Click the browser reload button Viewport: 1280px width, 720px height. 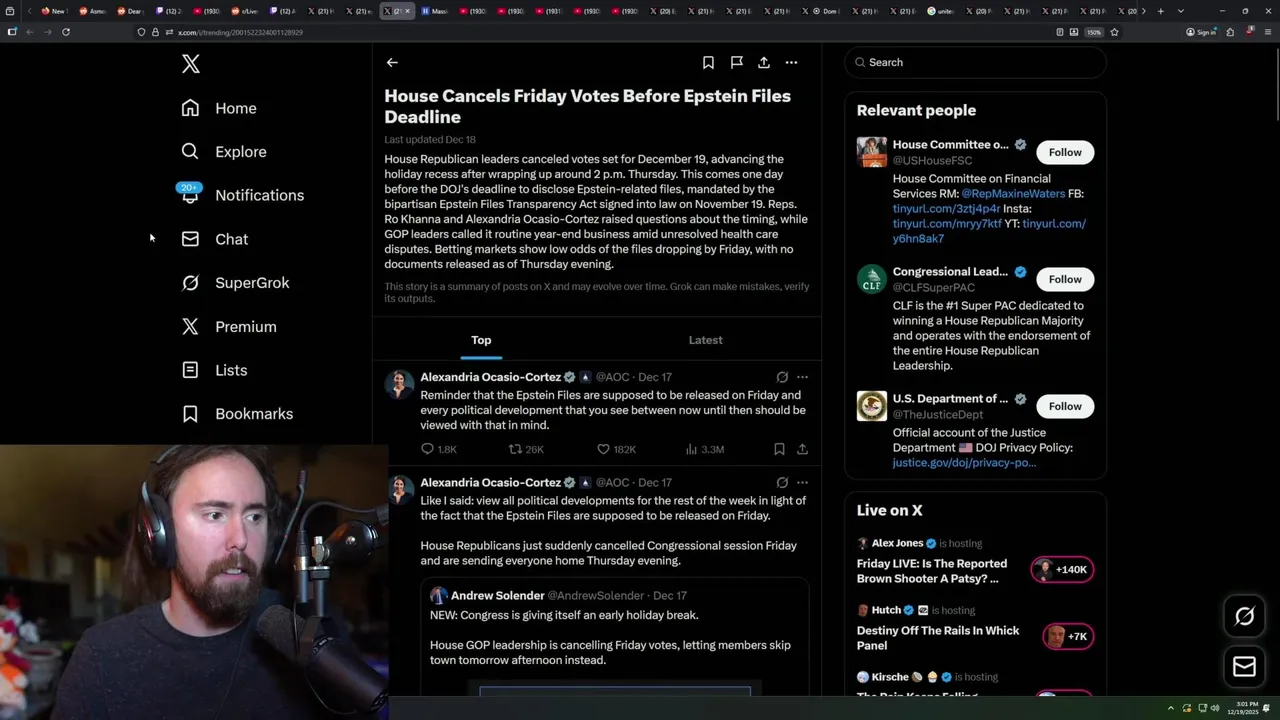pyautogui.click(x=66, y=32)
